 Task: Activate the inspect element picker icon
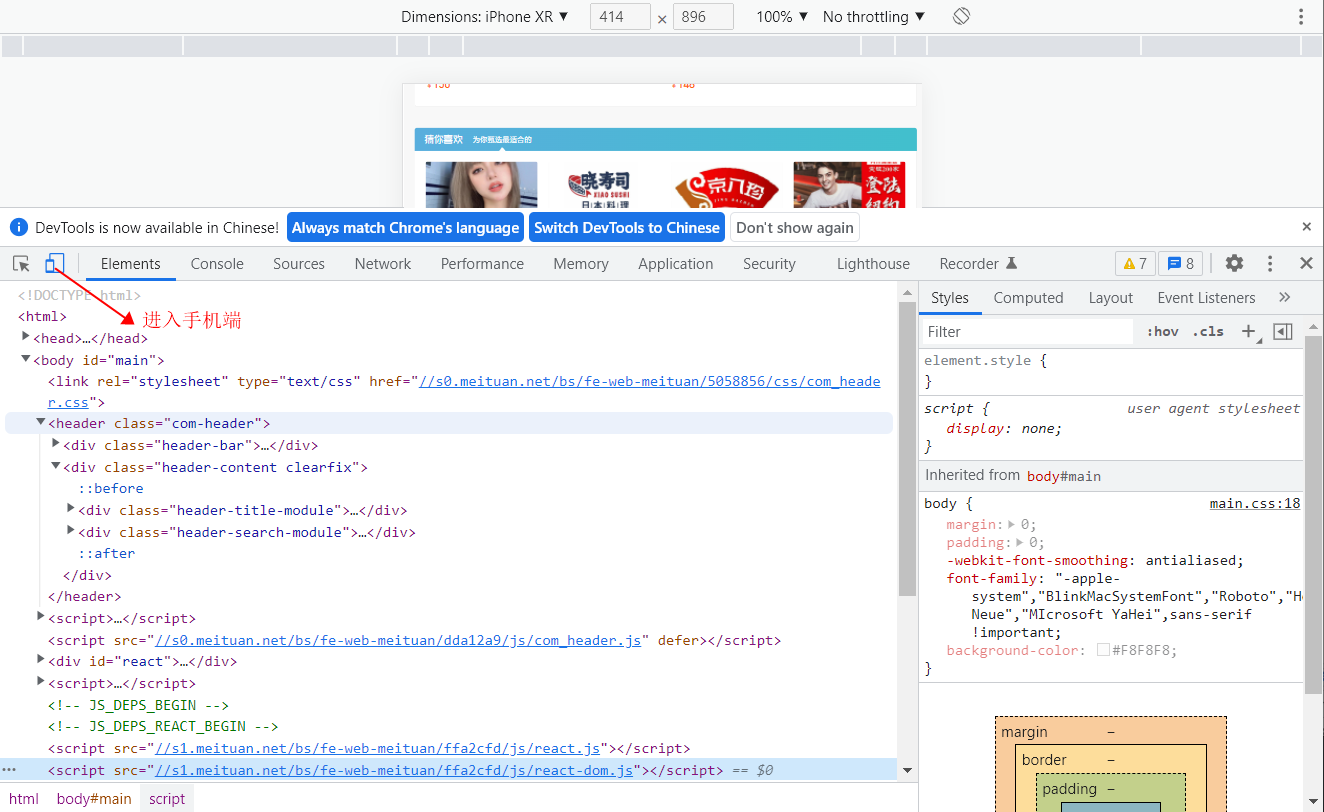[x=21, y=263]
